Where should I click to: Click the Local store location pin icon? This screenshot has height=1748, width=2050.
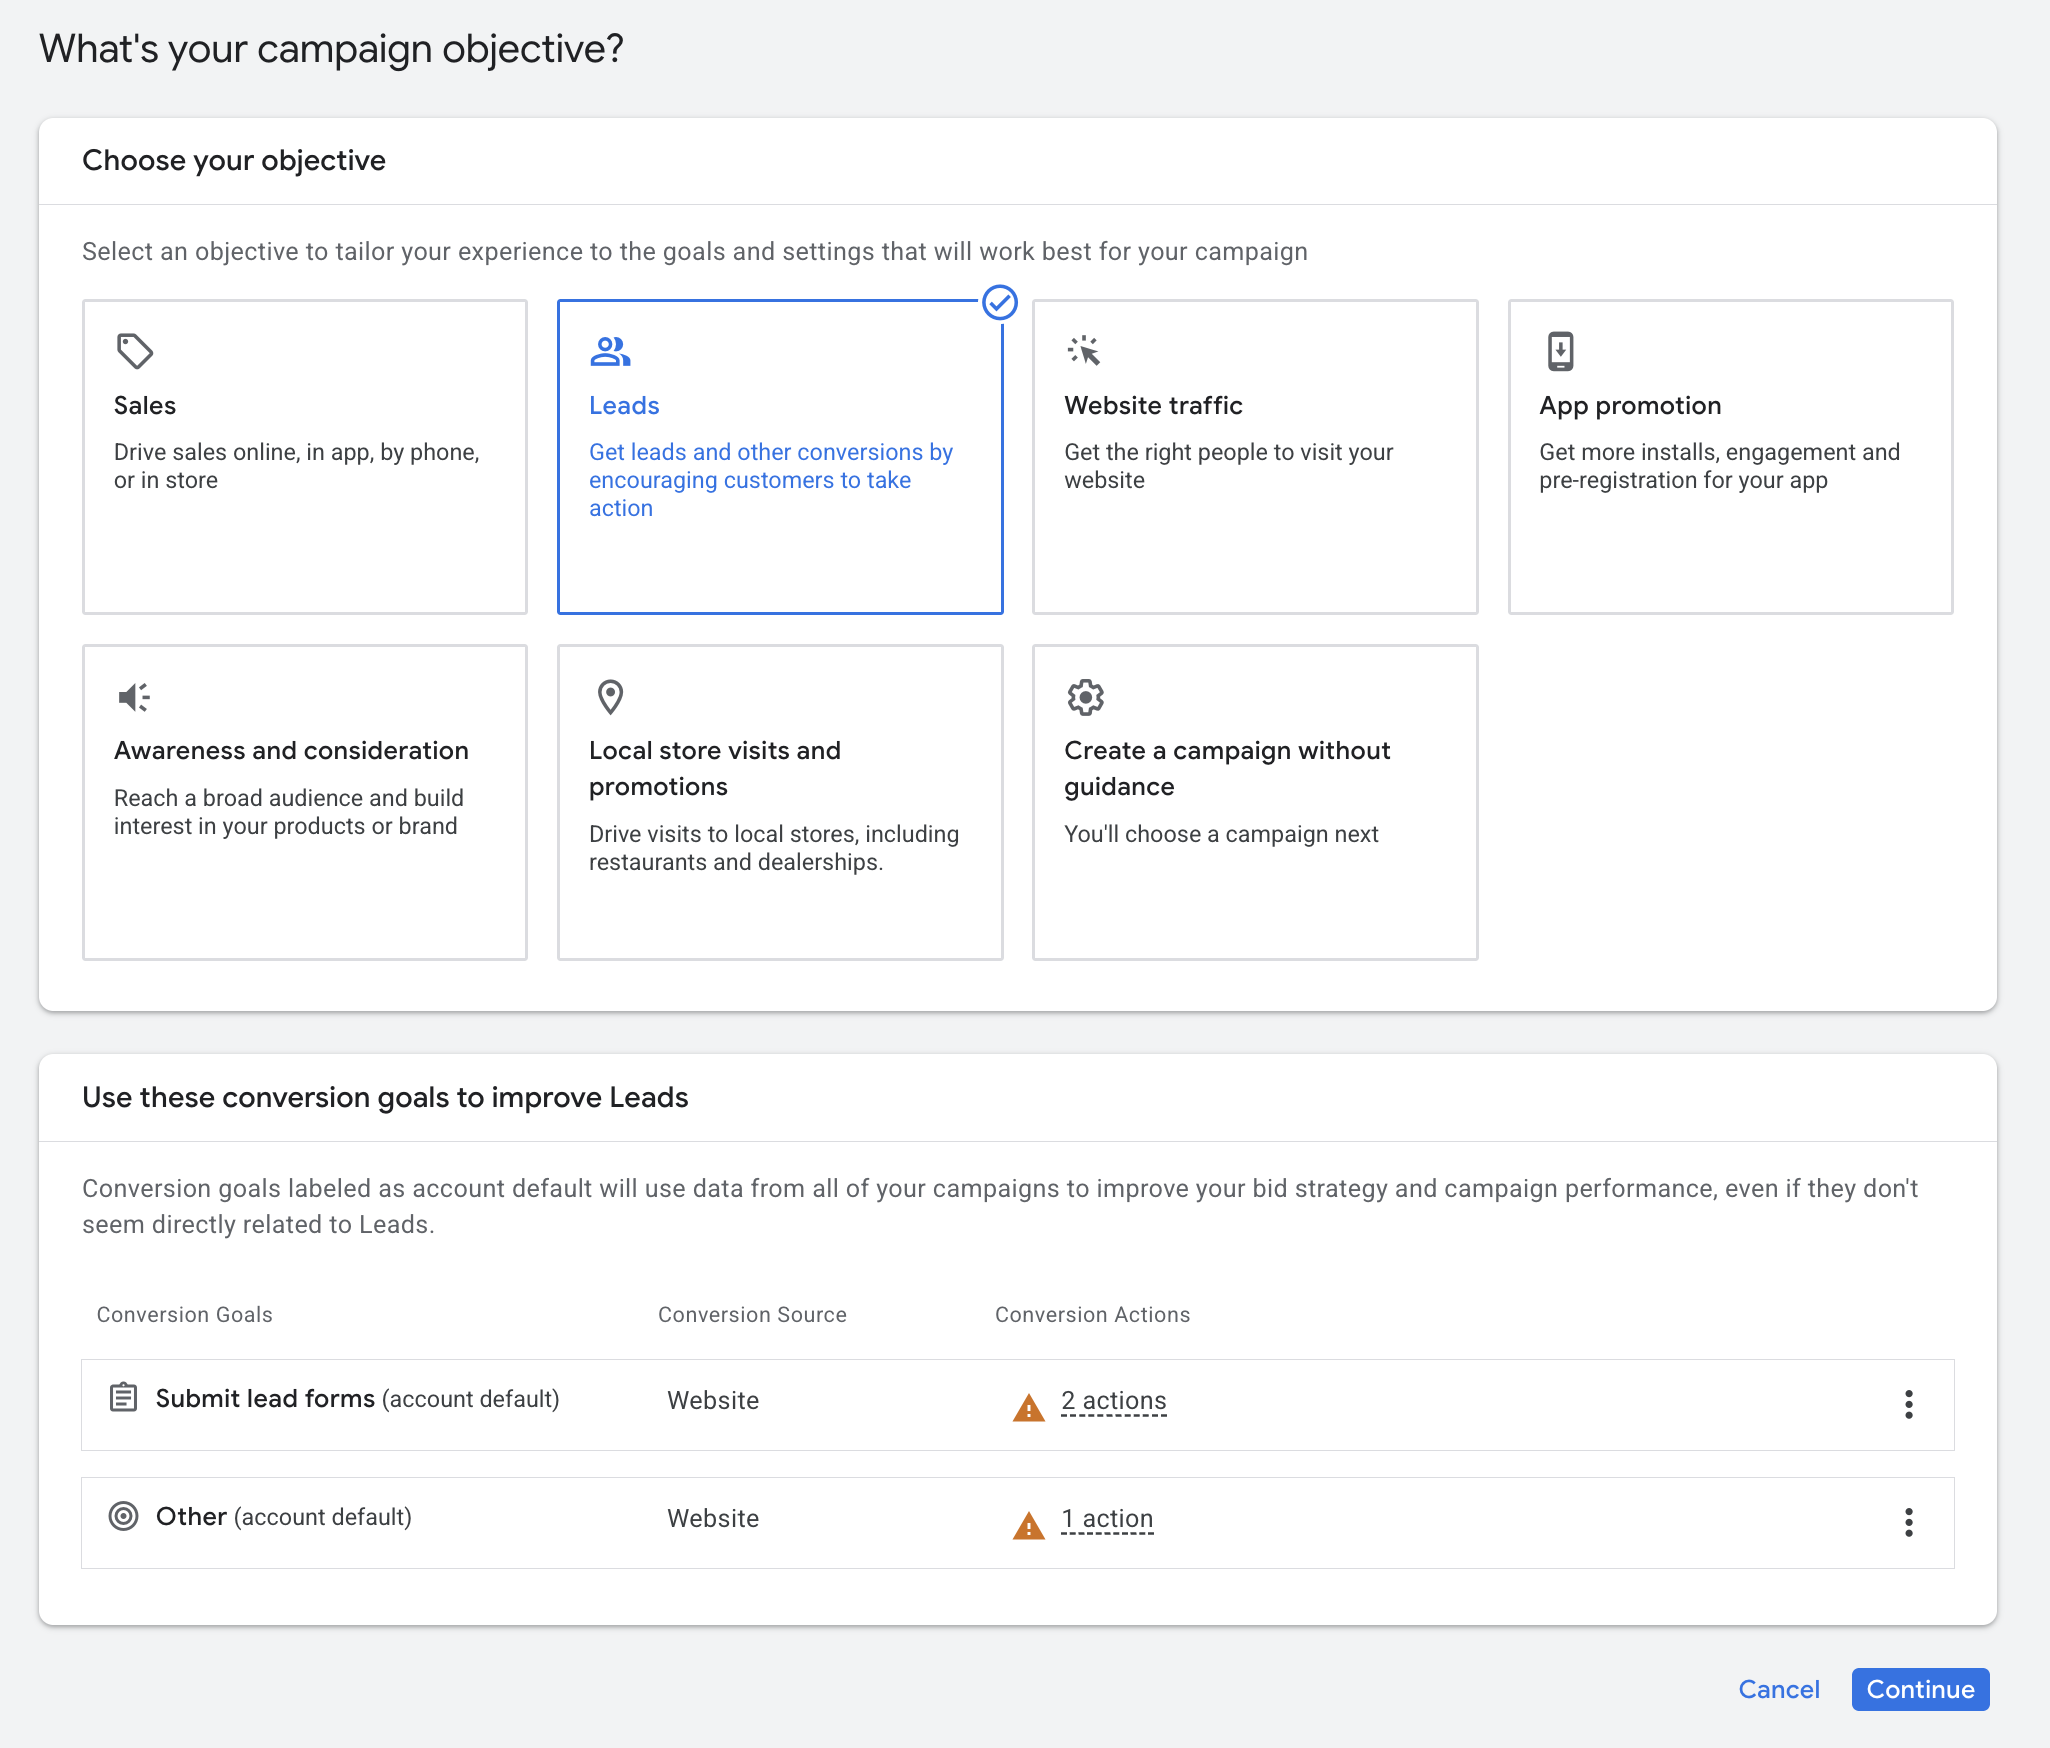(x=610, y=697)
